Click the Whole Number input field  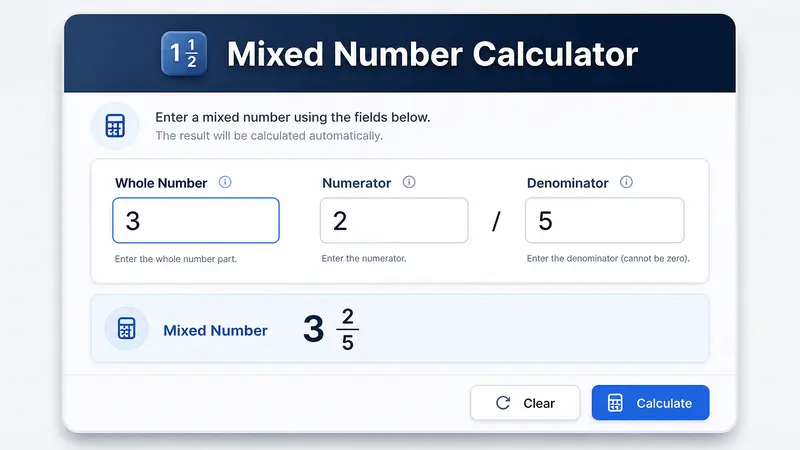click(x=196, y=220)
